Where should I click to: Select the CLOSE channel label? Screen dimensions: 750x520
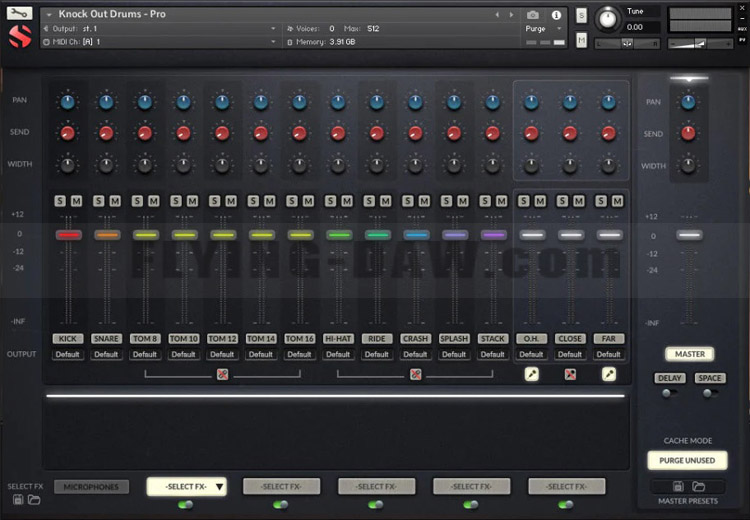[x=570, y=339]
